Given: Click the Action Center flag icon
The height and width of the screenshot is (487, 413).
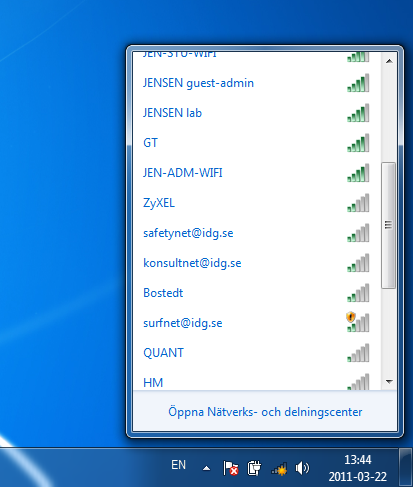Looking at the screenshot, I should [x=230, y=468].
